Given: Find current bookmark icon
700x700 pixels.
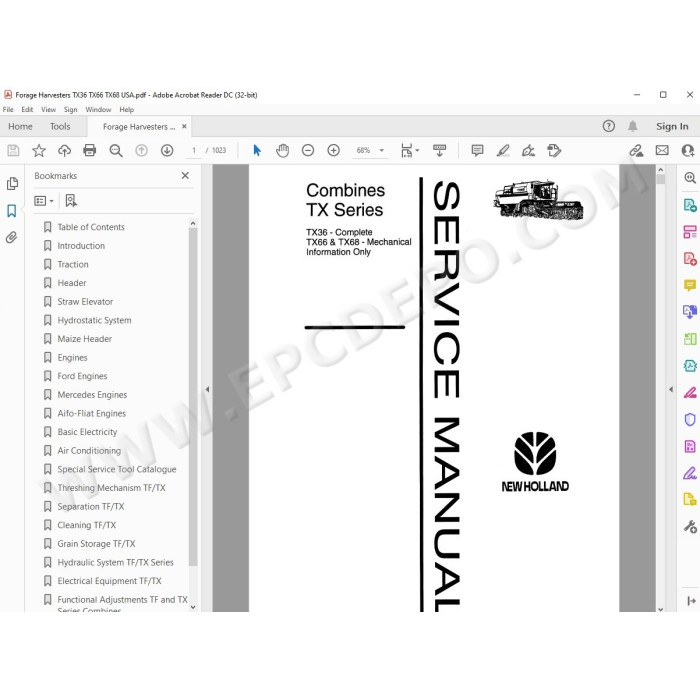Looking at the screenshot, I should point(71,200).
